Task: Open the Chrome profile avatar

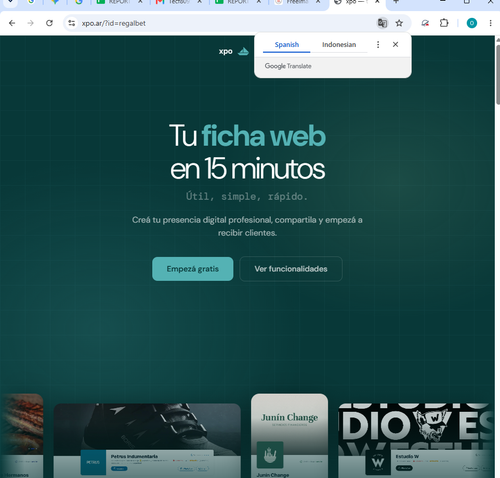Action: (x=472, y=23)
